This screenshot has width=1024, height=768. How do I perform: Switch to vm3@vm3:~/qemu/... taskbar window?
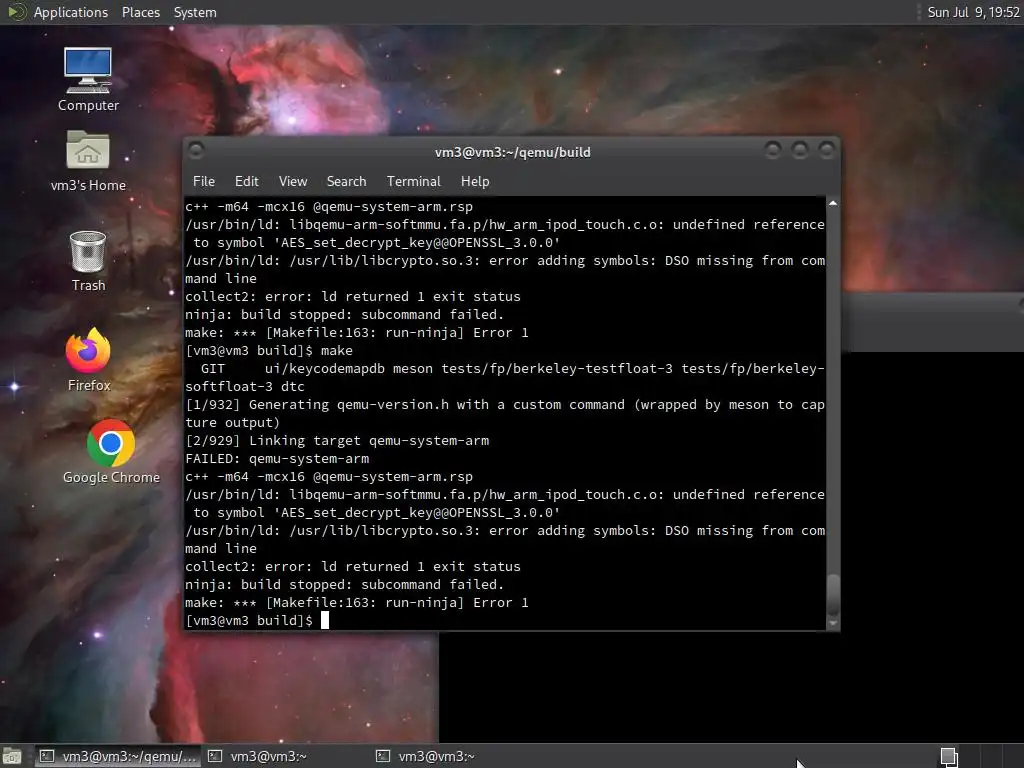118,756
